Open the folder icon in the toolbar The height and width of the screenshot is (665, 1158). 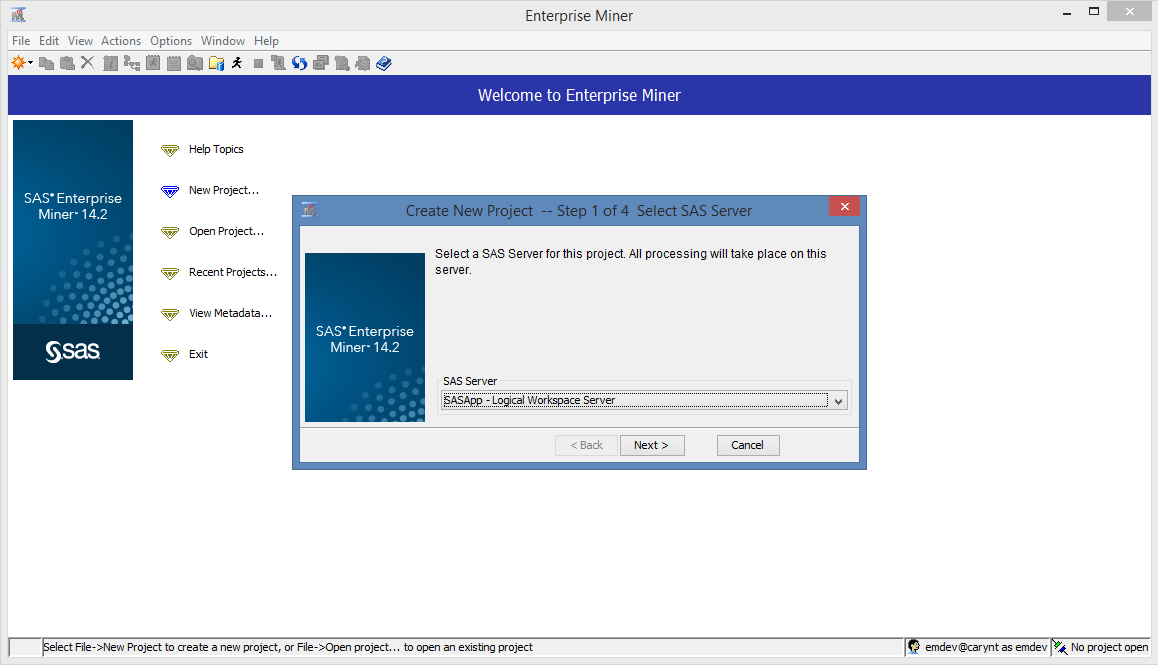tap(216, 62)
